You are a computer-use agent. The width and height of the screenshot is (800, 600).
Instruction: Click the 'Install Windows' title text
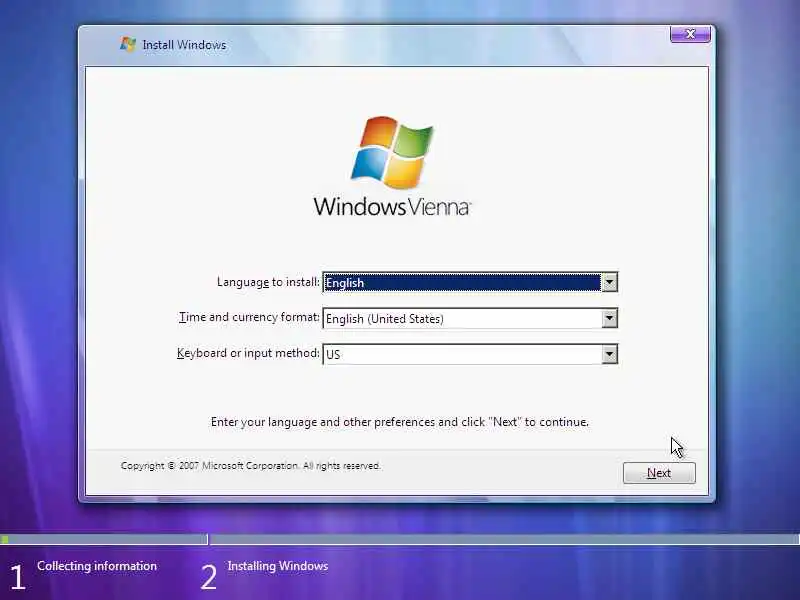click(x=184, y=45)
